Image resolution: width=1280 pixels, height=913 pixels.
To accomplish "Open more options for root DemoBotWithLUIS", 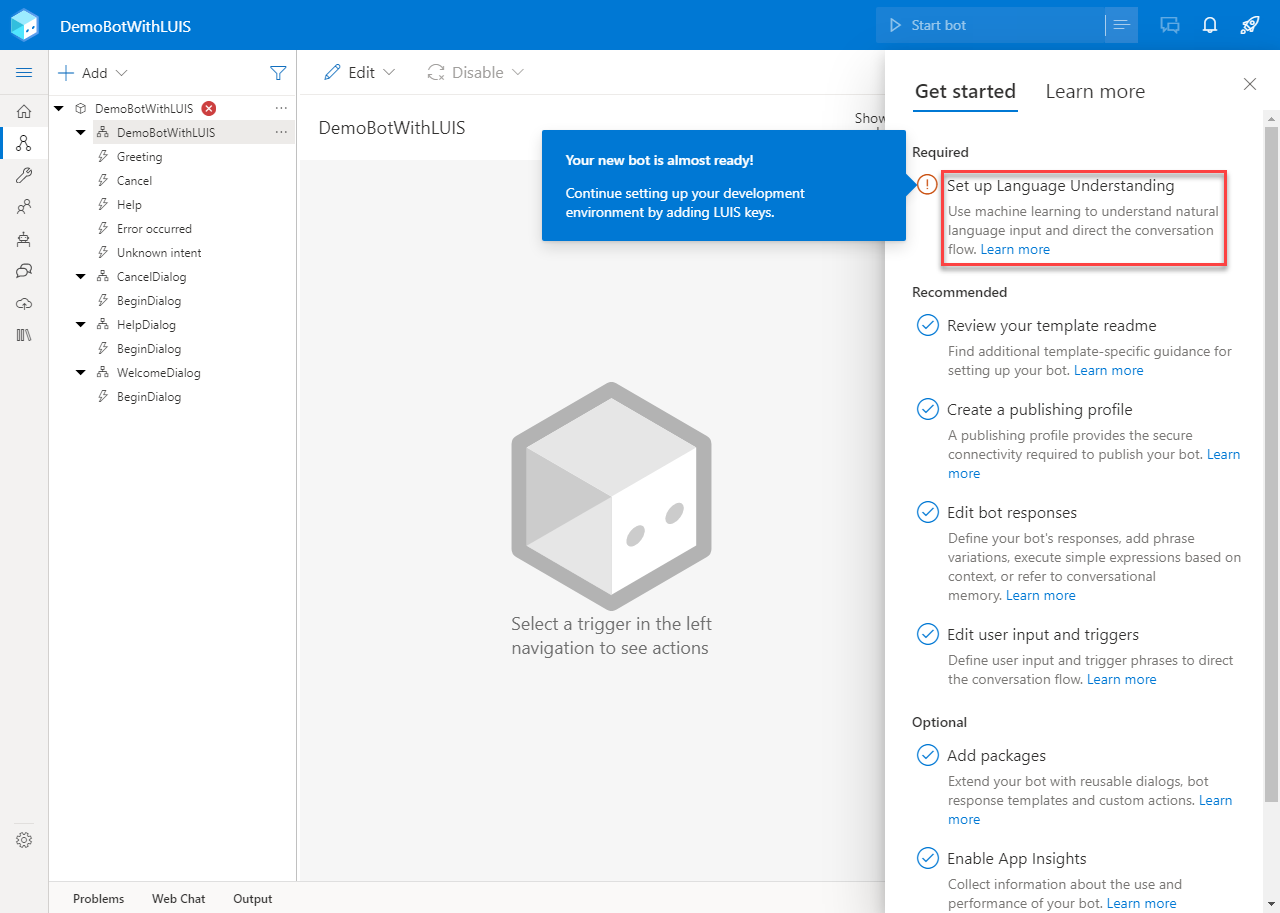I will tap(281, 108).
